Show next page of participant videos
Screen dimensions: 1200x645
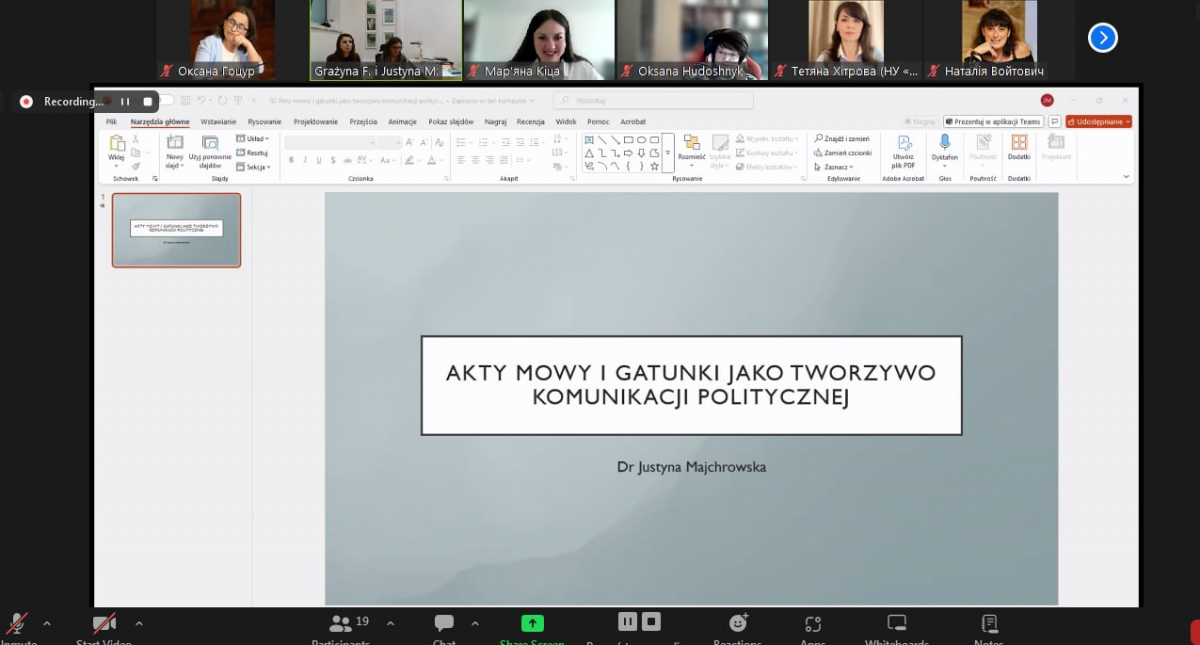pos(1102,38)
